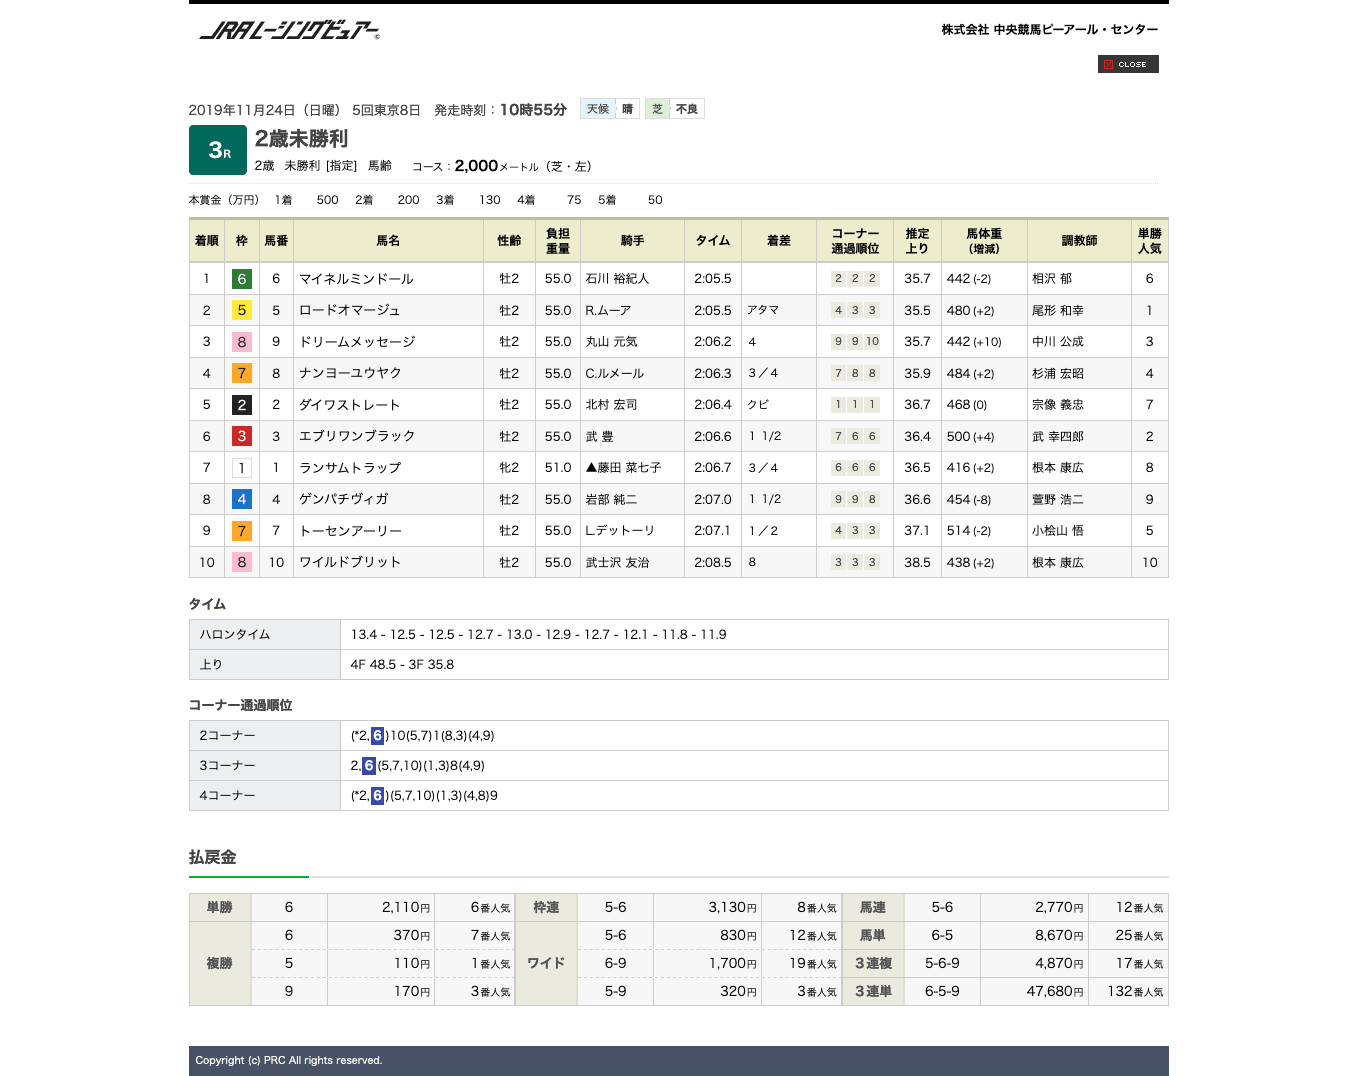Click the 3連単 payout label
Image resolution: width=1357 pixels, height=1076 pixels.
873,991
